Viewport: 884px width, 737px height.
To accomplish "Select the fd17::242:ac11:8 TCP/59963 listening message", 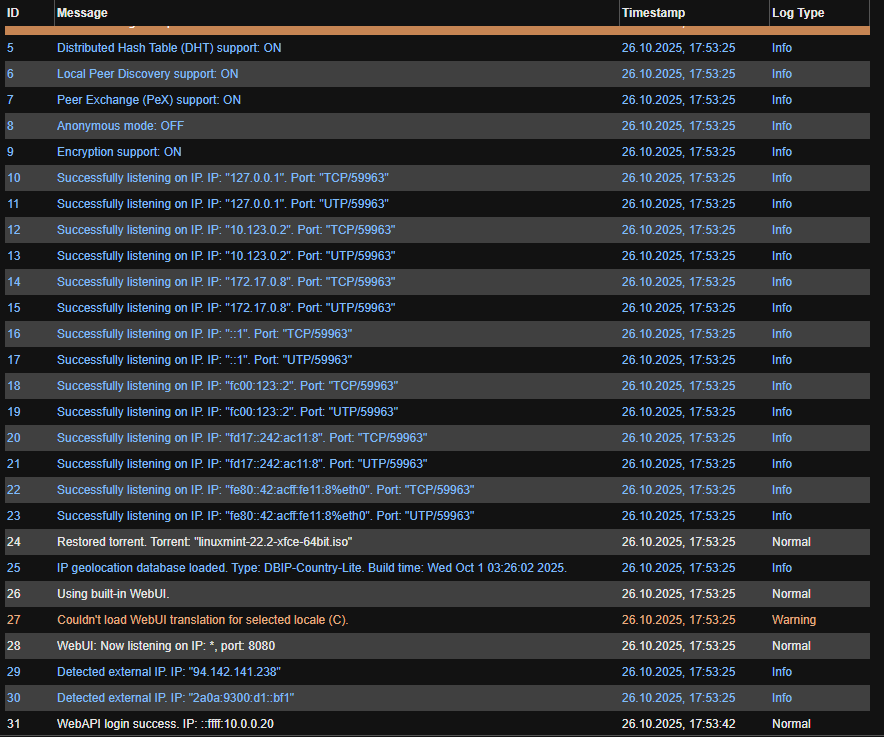I will 242,437.
